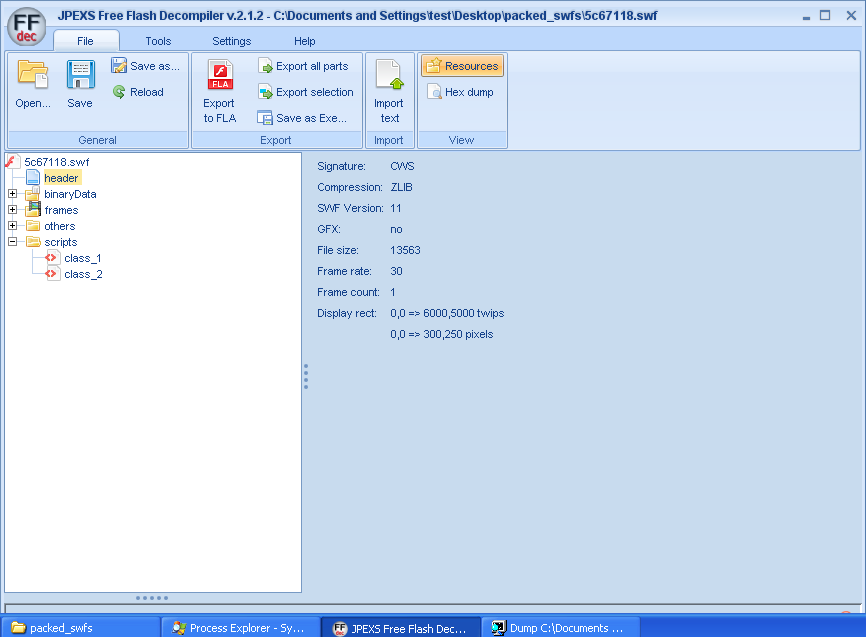Open the Help ribbon tab
866x637 pixels.
304,41
